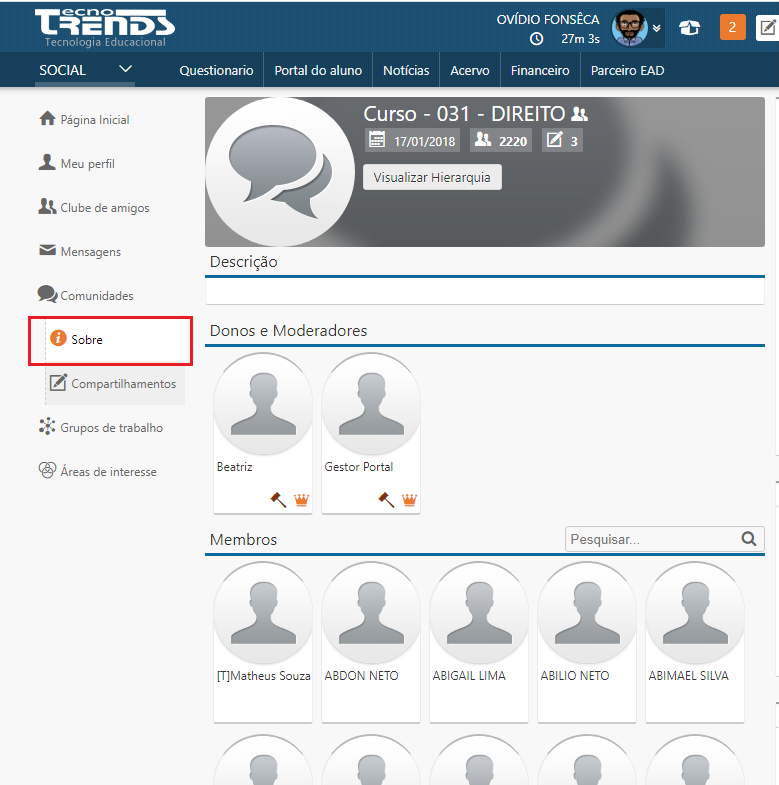Click the Grupos de trabalho icon
The image size is (779, 785).
pyautogui.click(x=47, y=427)
